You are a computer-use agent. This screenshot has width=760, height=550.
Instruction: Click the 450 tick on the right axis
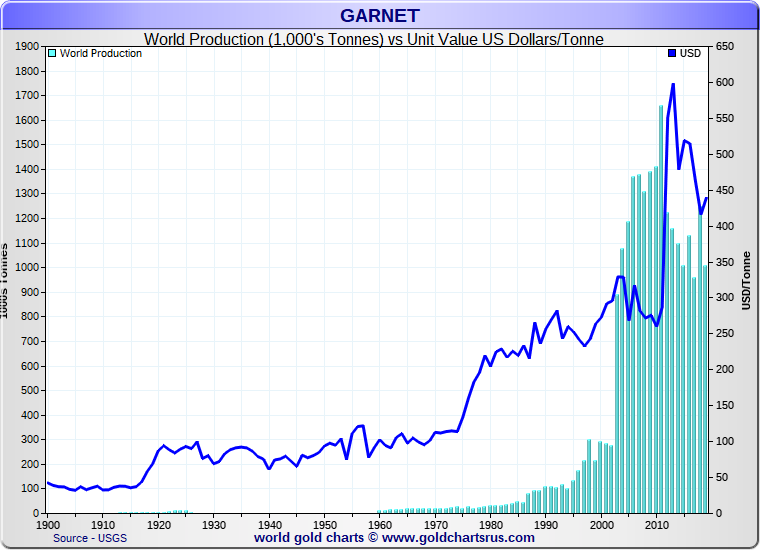(x=725, y=191)
